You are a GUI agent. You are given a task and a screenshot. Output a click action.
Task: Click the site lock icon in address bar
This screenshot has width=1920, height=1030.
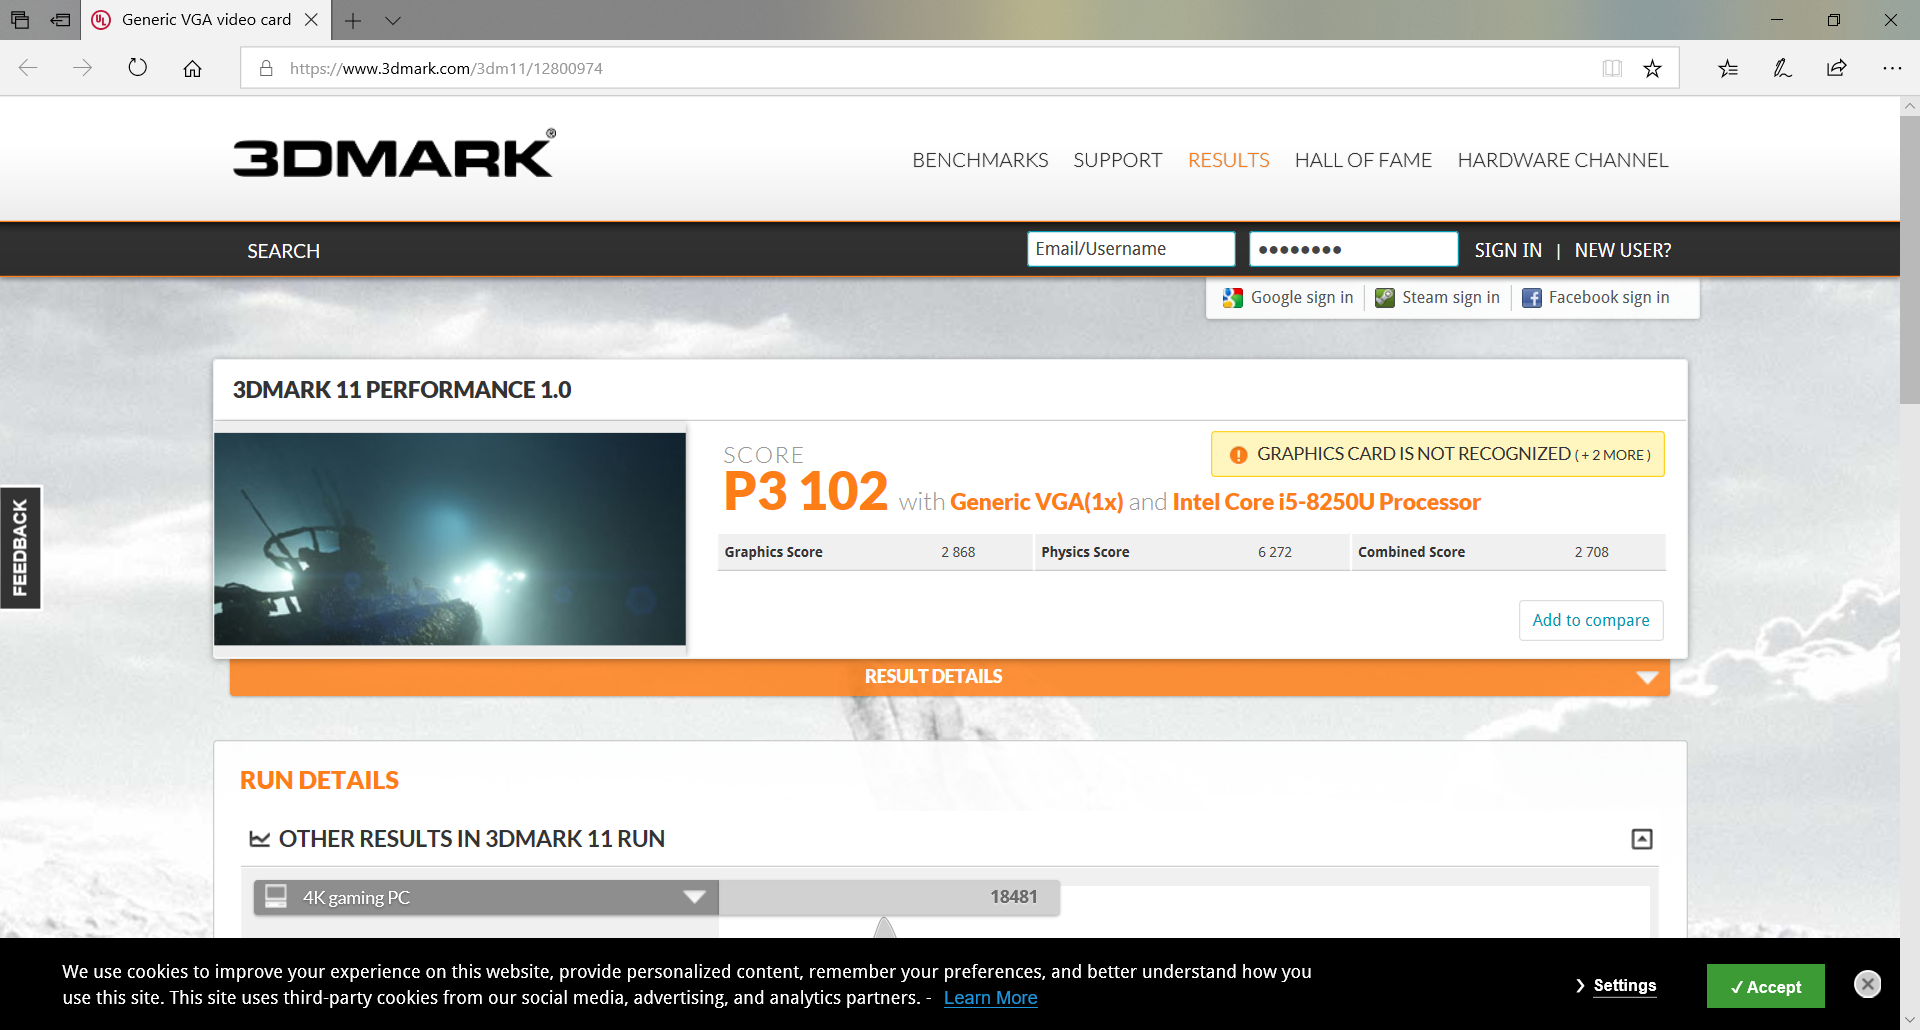click(x=266, y=68)
